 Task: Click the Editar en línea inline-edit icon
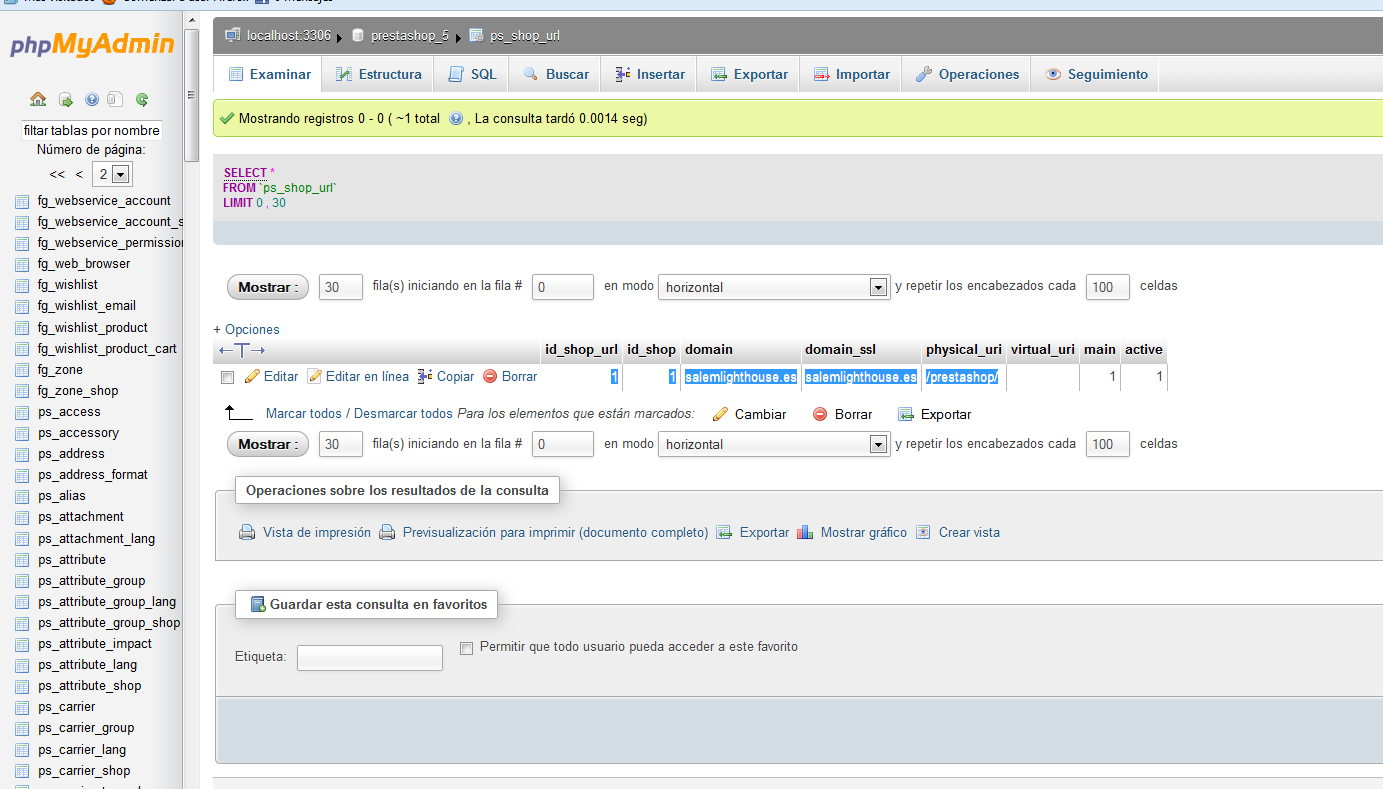315,376
